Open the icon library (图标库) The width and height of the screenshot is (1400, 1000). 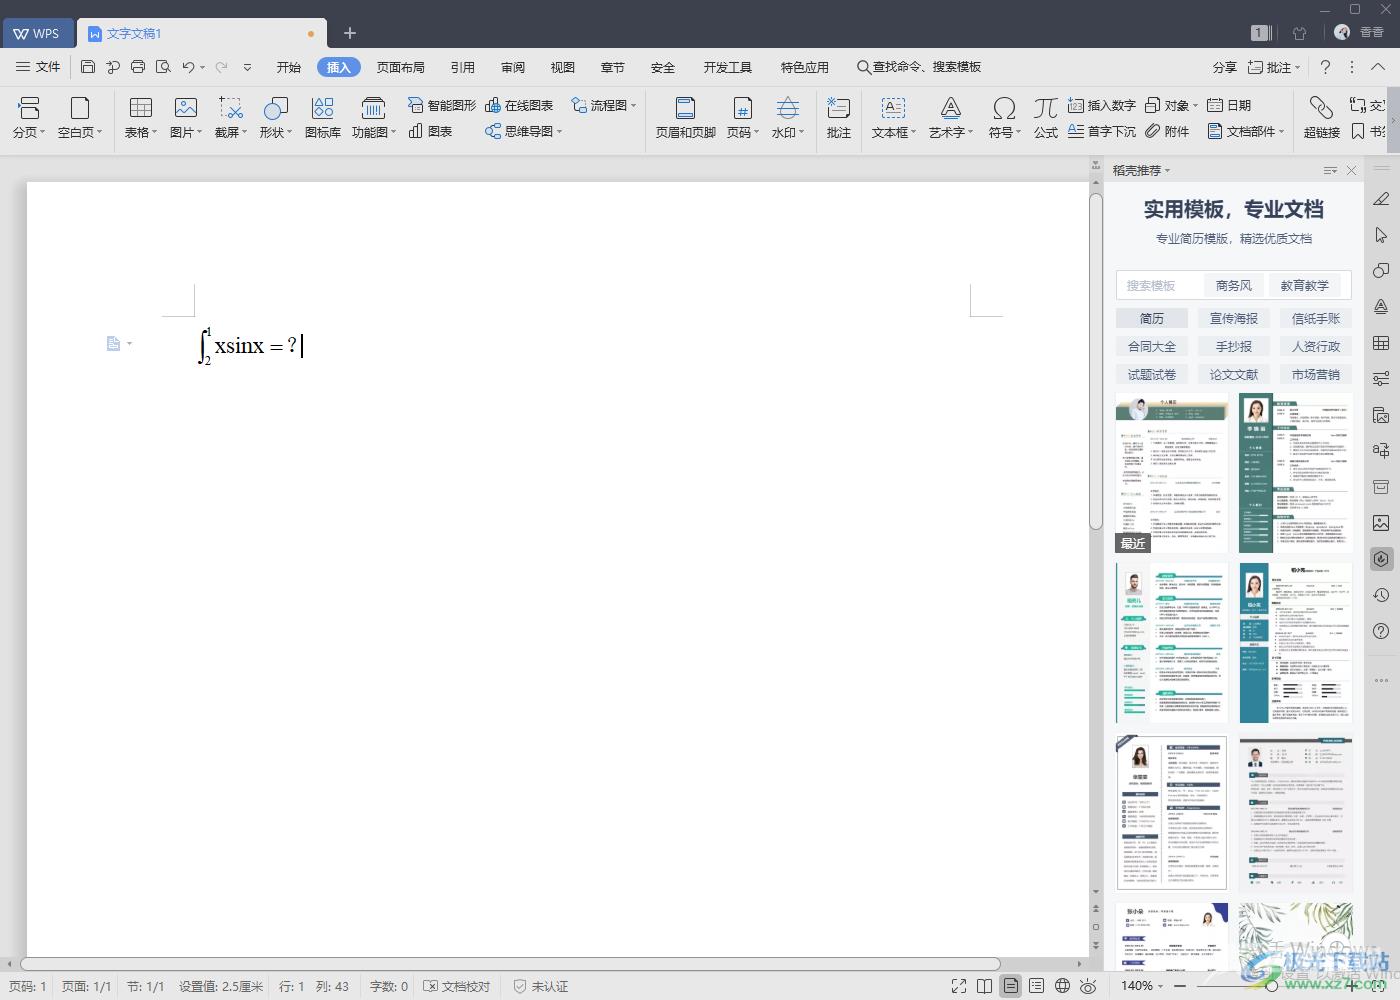[322, 117]
